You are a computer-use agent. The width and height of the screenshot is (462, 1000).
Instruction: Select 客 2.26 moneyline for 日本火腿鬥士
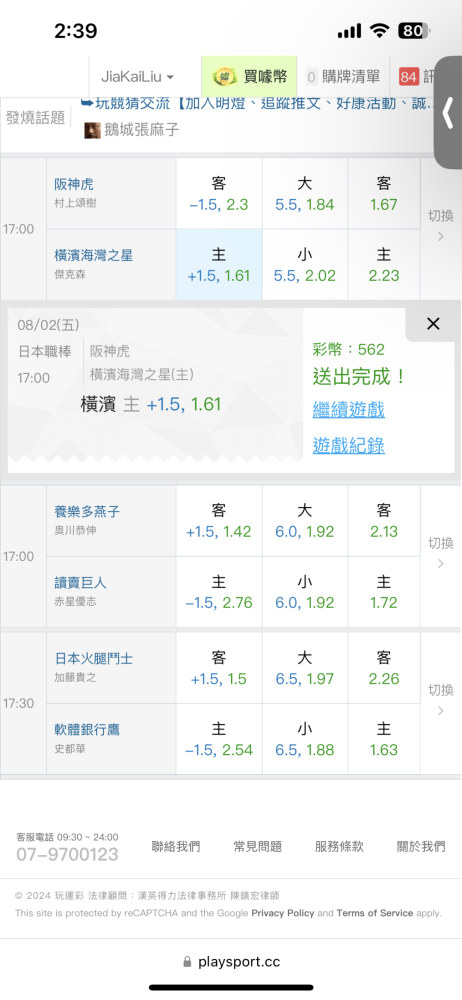pyautogui.click(x=384, y=668)
